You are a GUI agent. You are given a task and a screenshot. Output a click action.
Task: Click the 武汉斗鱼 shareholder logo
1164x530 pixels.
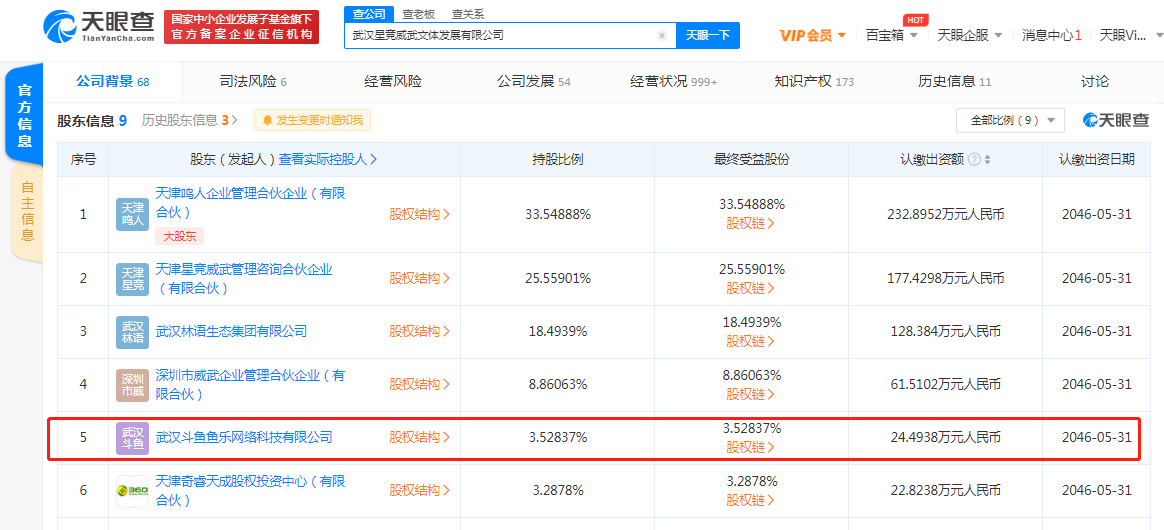click(132, 437)
